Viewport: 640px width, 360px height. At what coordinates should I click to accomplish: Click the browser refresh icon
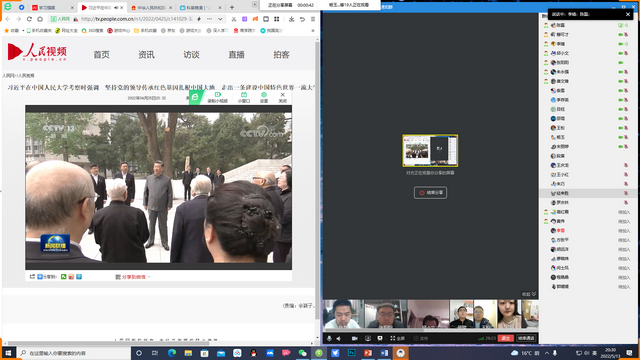(x=29, y=19)
